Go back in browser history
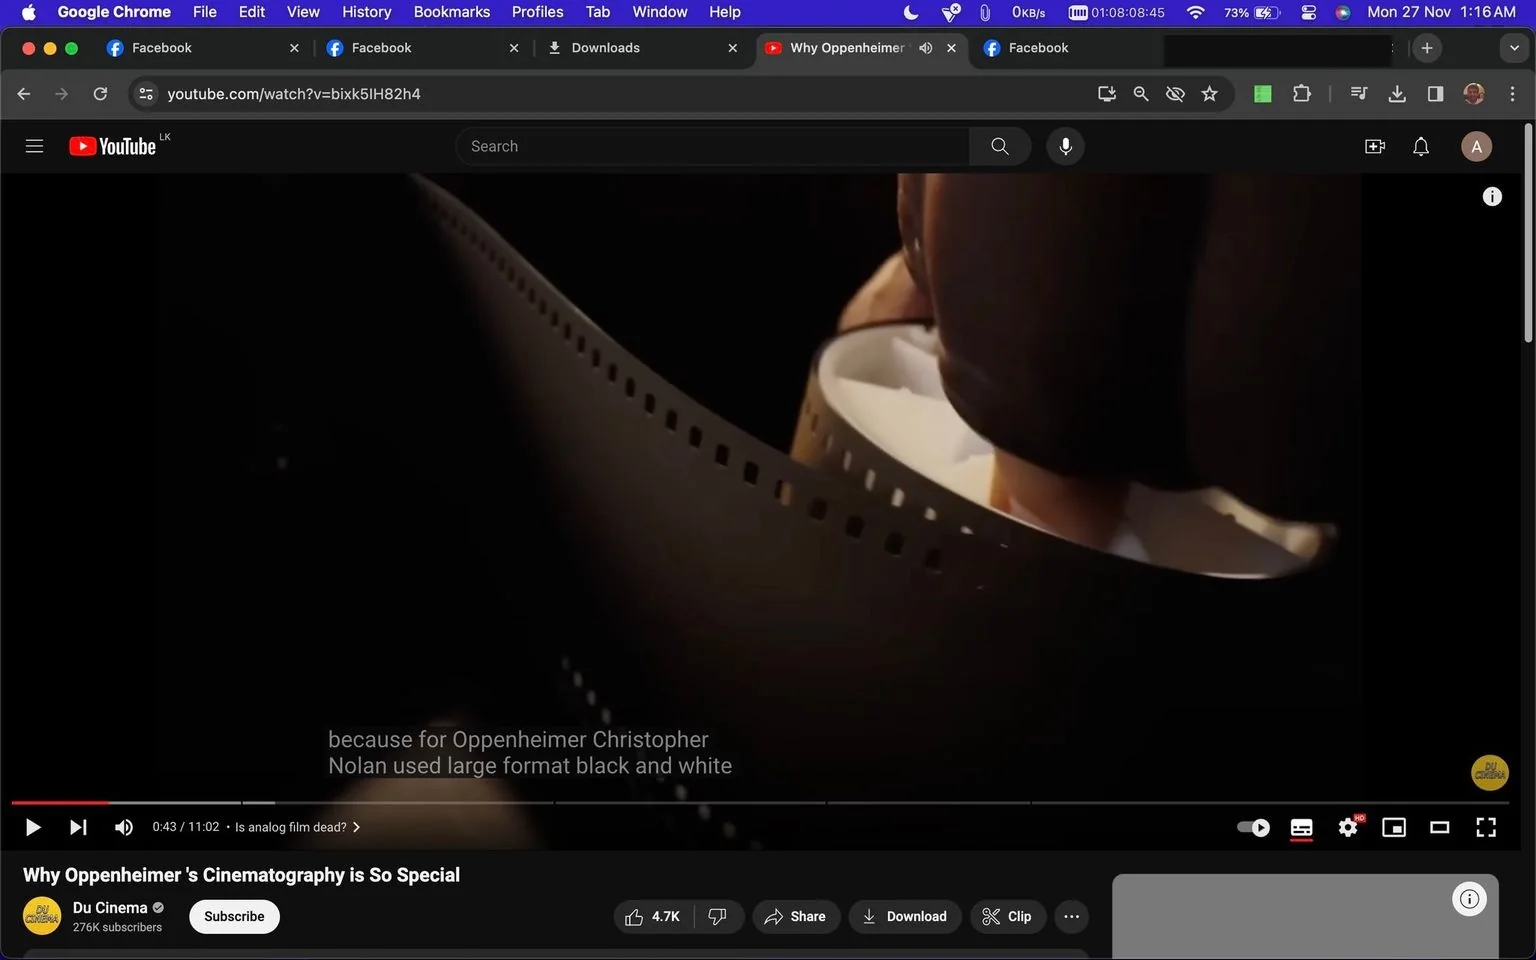This screenshot has width=1536, height=960. 24,94
